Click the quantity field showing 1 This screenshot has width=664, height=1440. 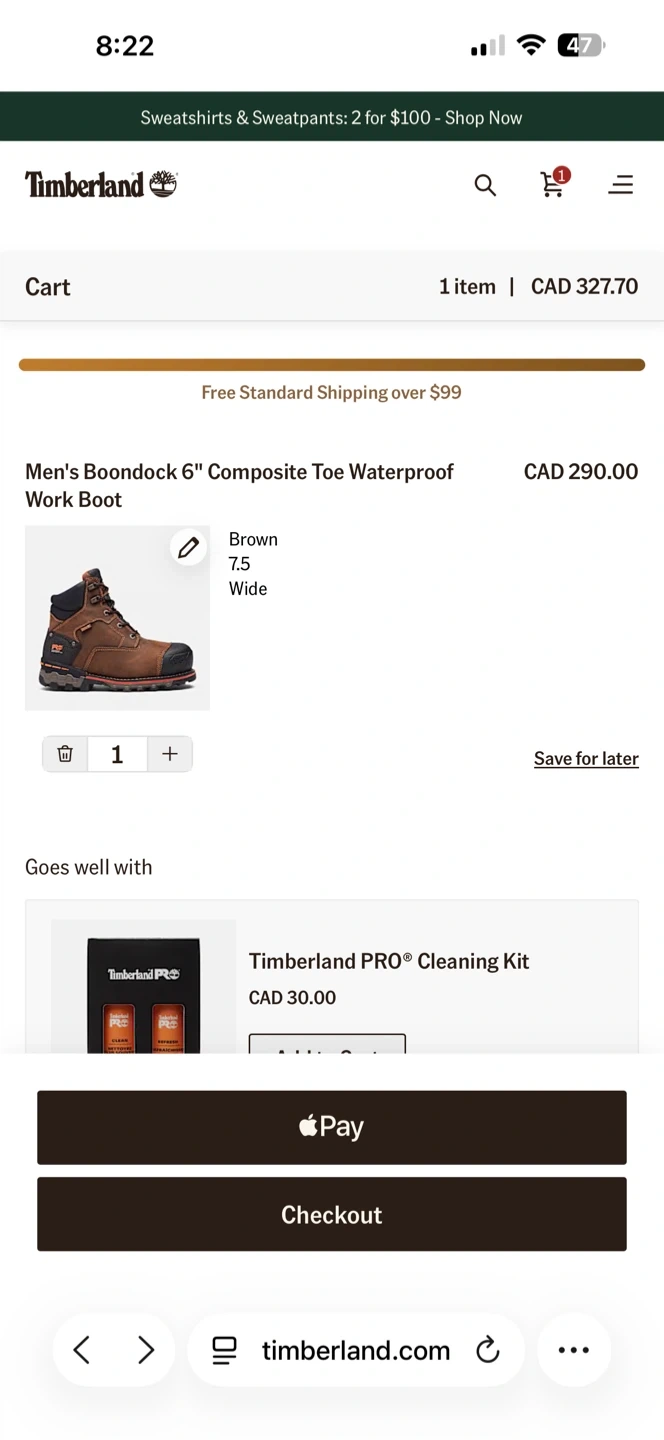117,754
